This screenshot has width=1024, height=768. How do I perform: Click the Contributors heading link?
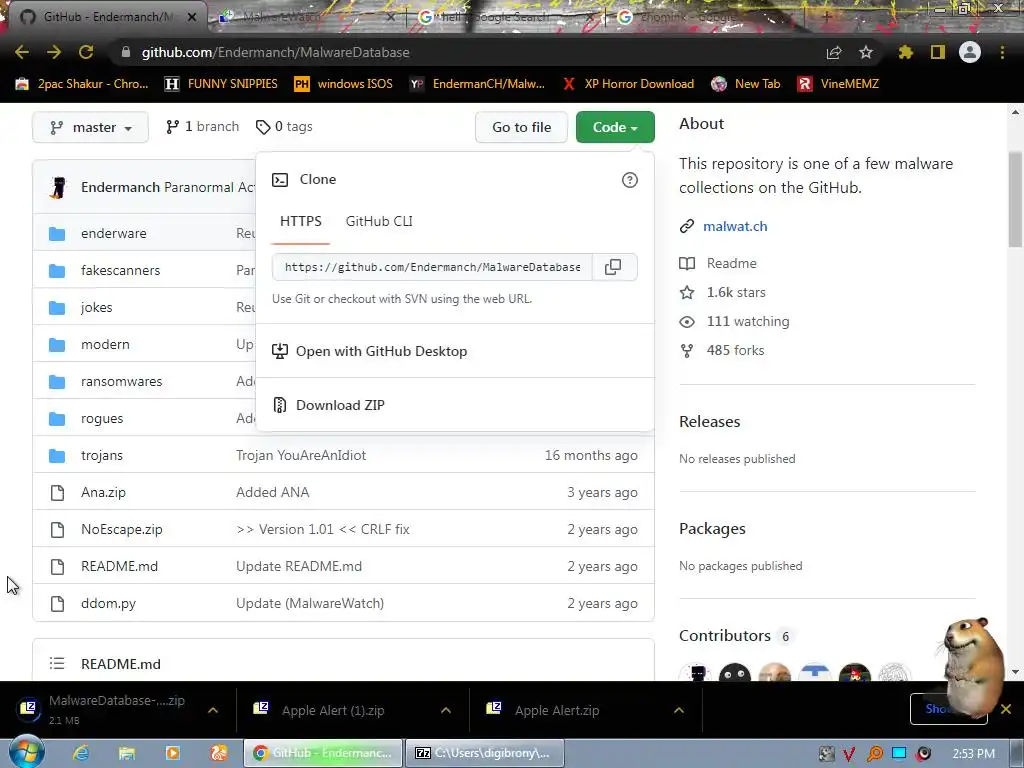725,636
